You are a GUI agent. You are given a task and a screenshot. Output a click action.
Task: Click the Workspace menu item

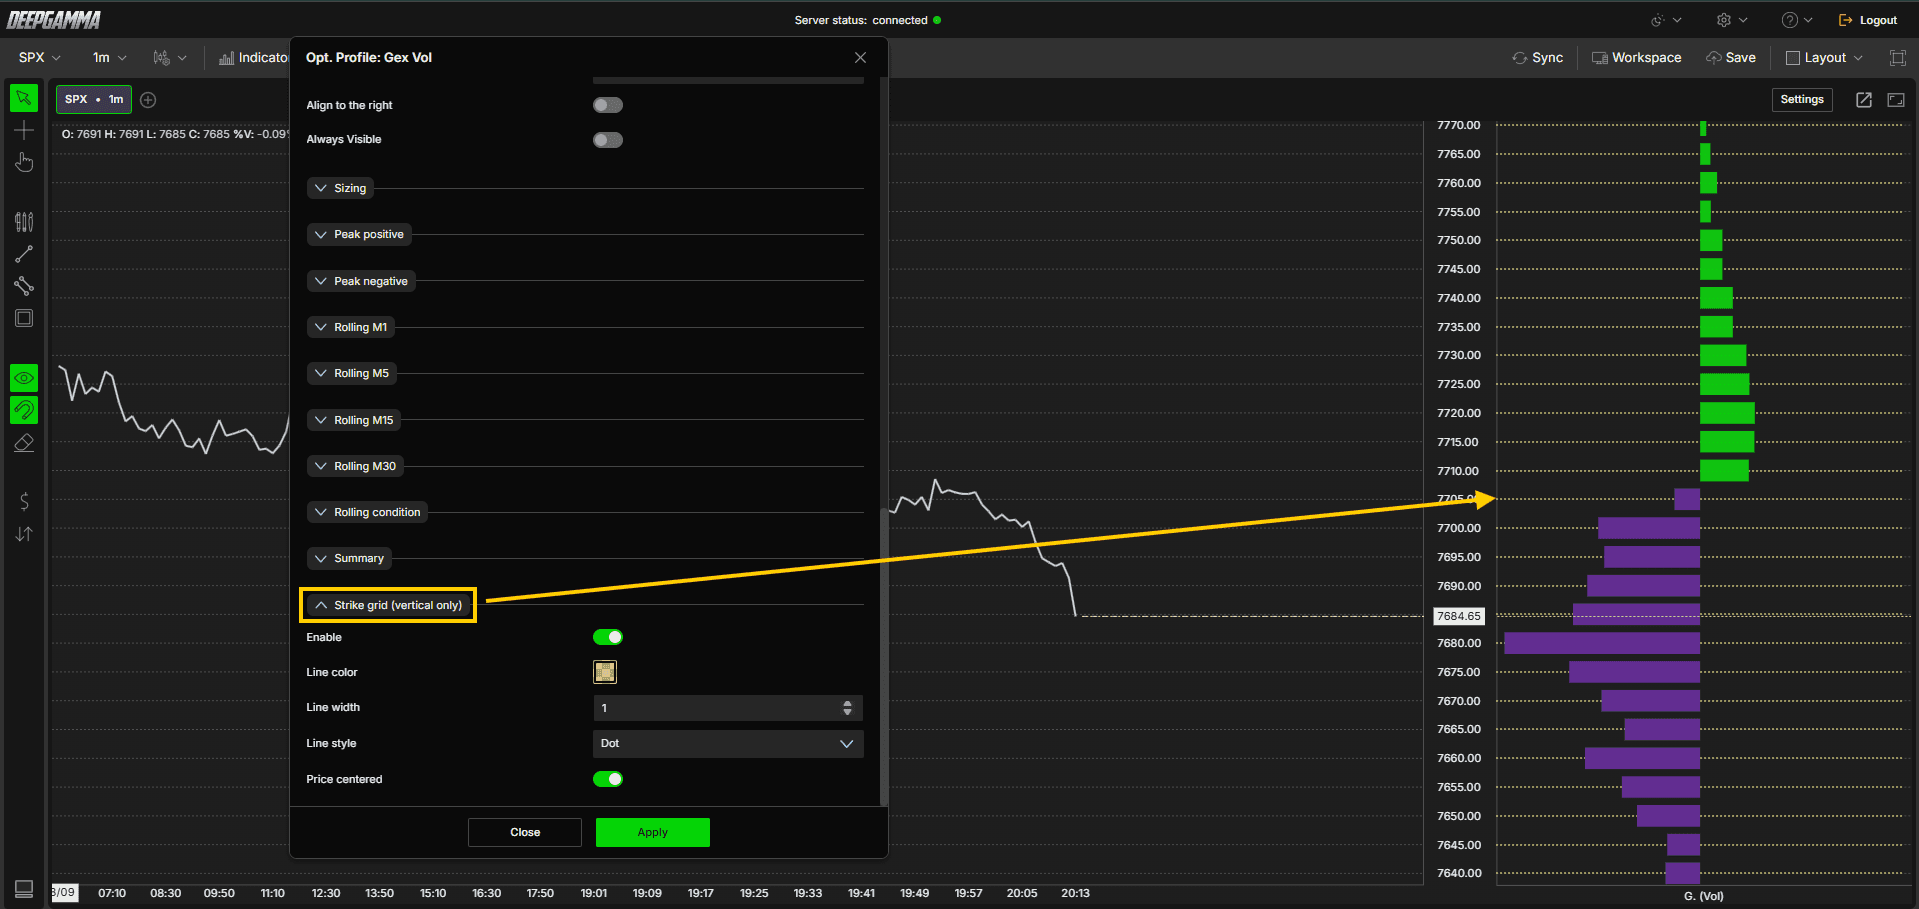[1636, 58]
